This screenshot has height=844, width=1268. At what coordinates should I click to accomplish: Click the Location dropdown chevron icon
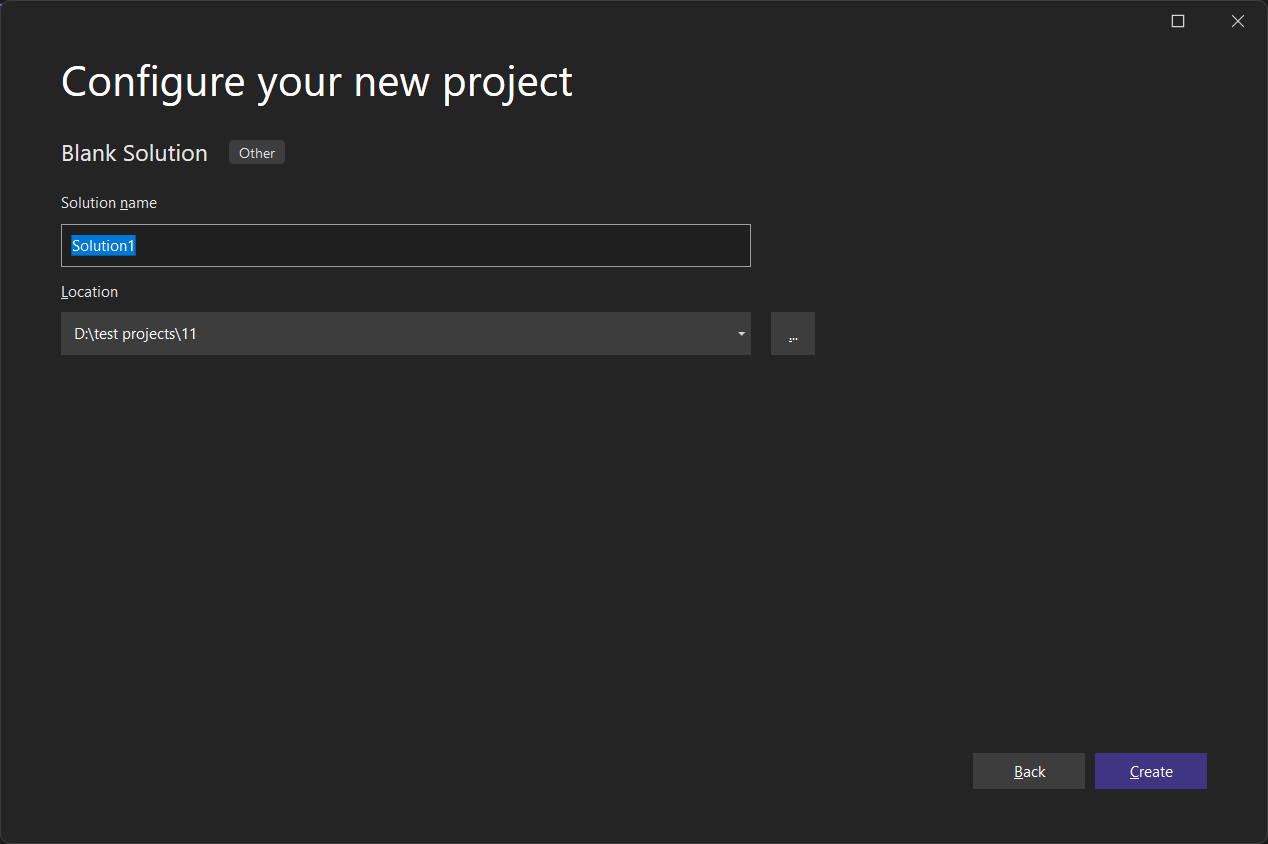click(x=741, y=334)
